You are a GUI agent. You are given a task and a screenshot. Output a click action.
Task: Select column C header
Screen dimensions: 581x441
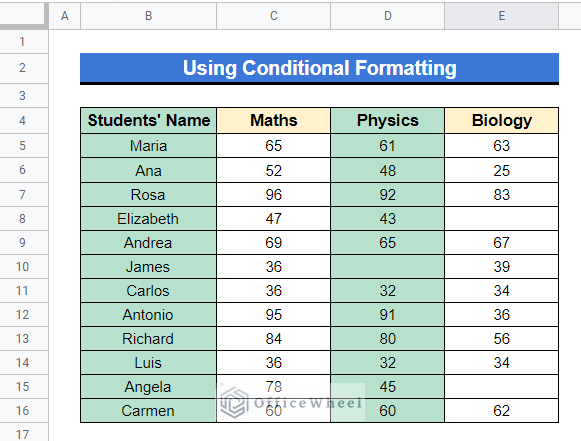[x=273, y=16]
